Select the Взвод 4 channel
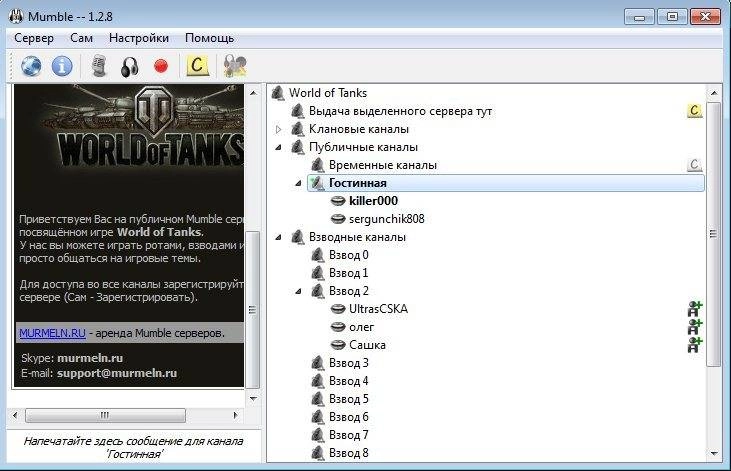Screen dimensions: 731x471 [349, 381]
